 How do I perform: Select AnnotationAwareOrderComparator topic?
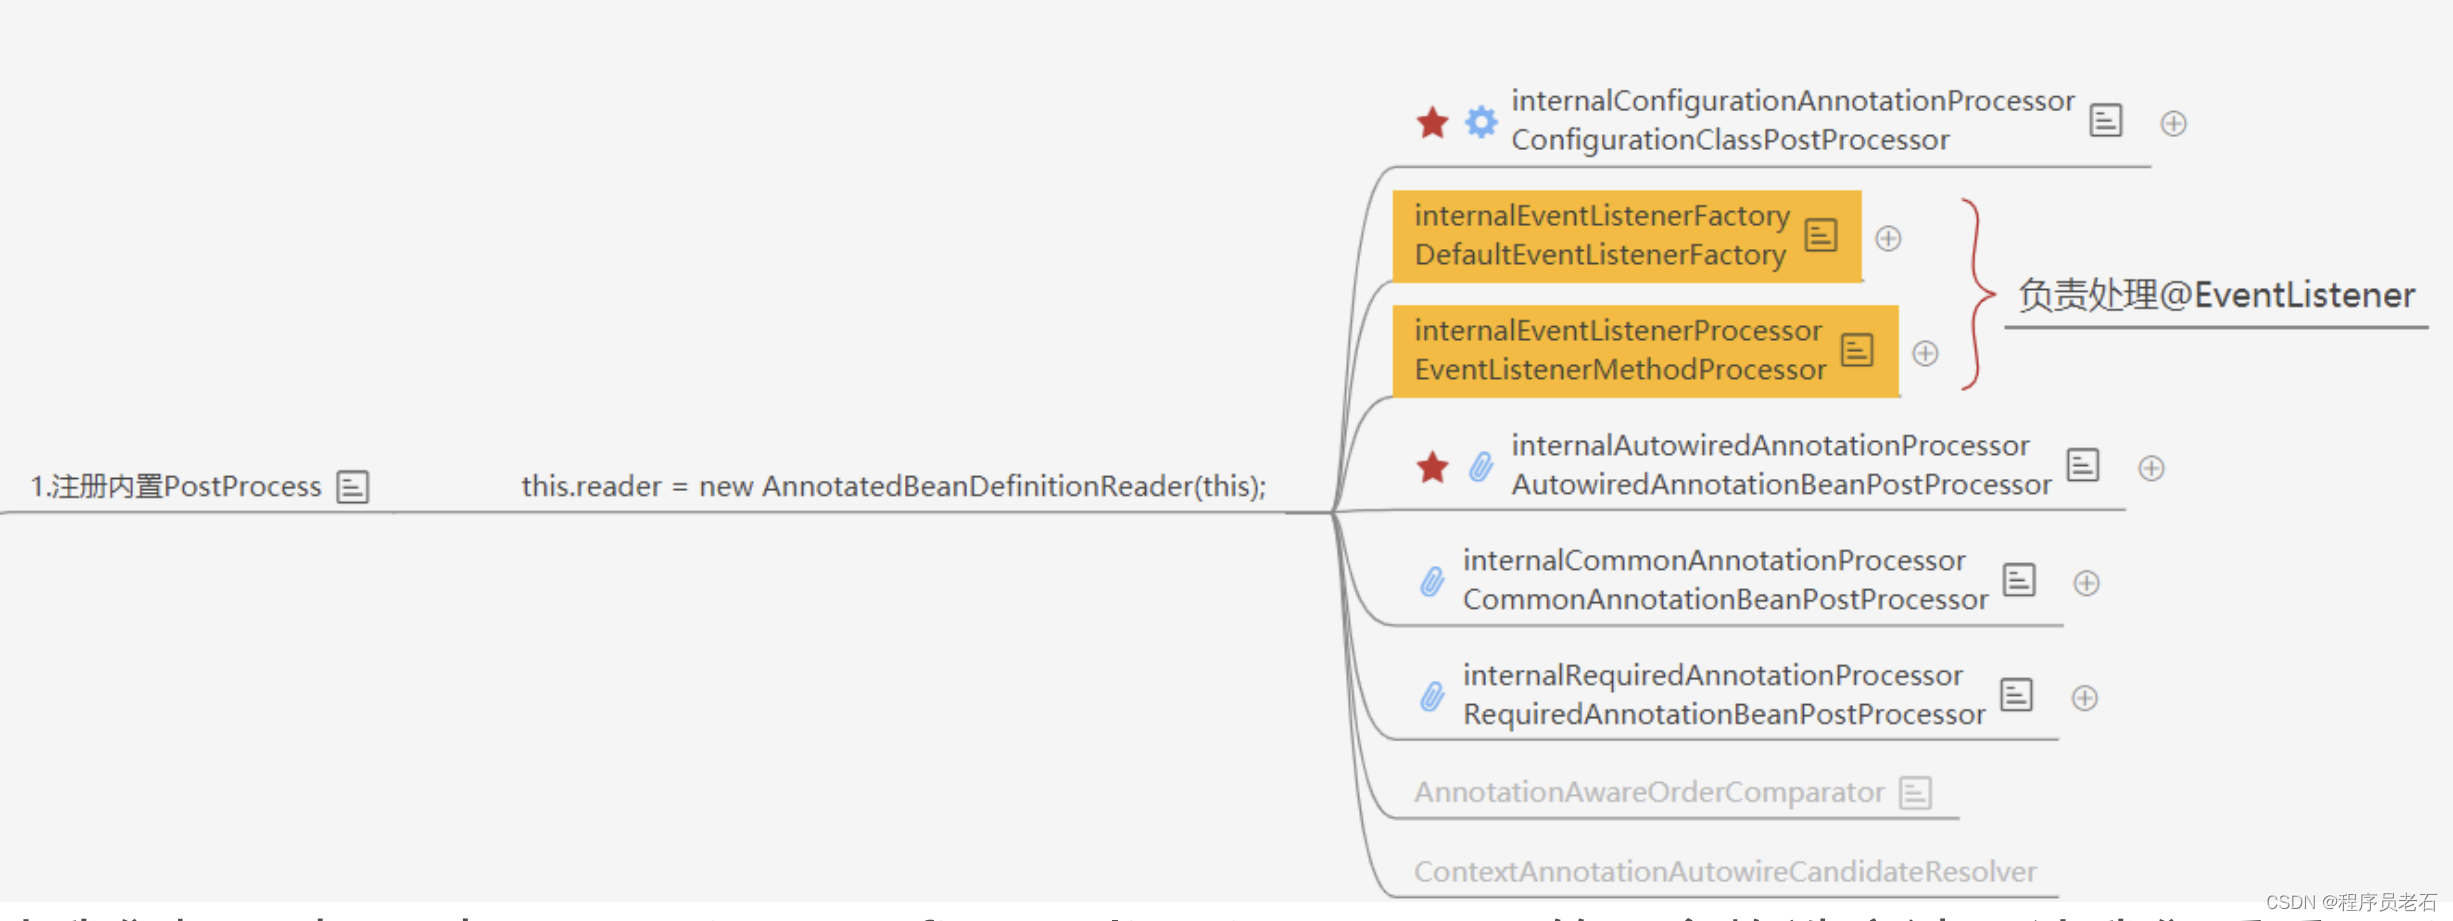pos(1649,793)
